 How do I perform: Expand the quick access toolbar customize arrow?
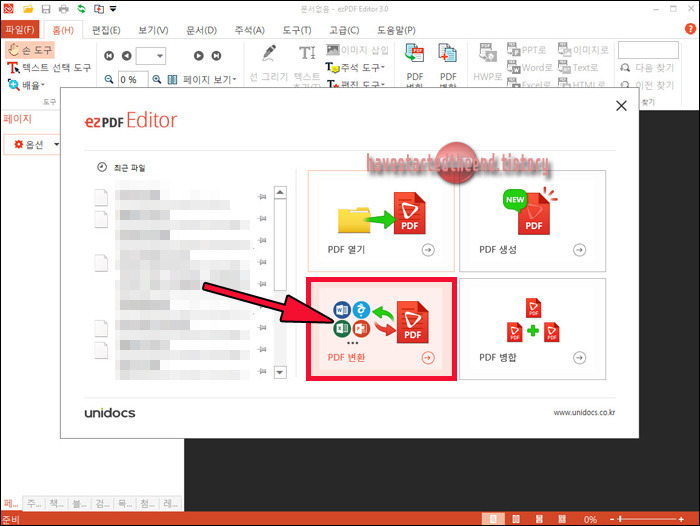[x=113, y=8]
